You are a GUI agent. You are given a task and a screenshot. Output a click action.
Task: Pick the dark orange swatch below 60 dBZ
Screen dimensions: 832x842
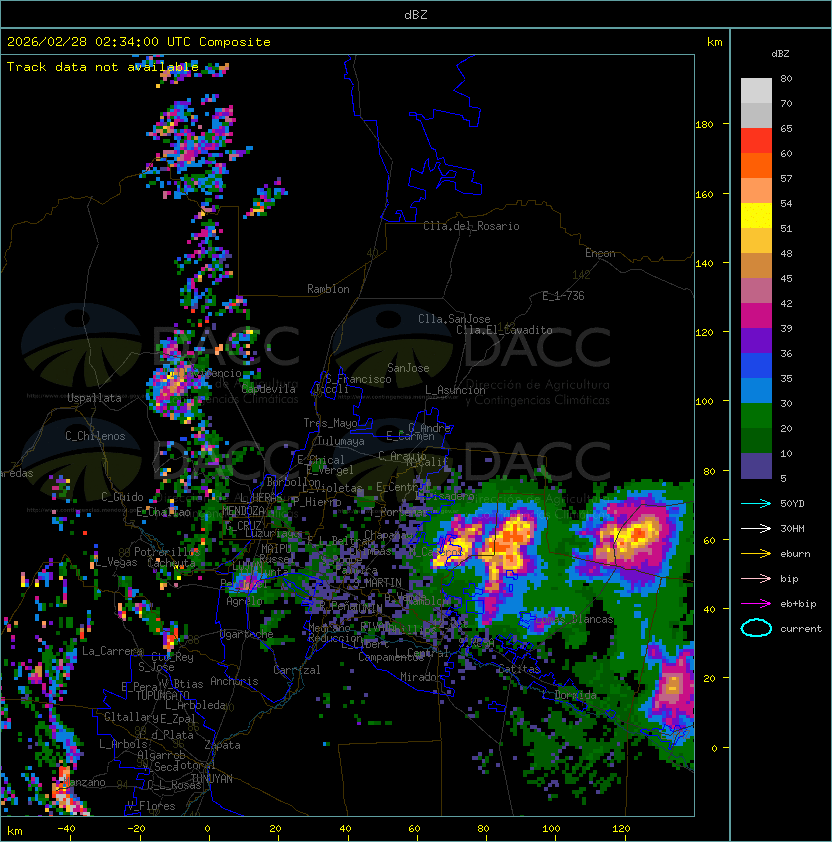756,165
